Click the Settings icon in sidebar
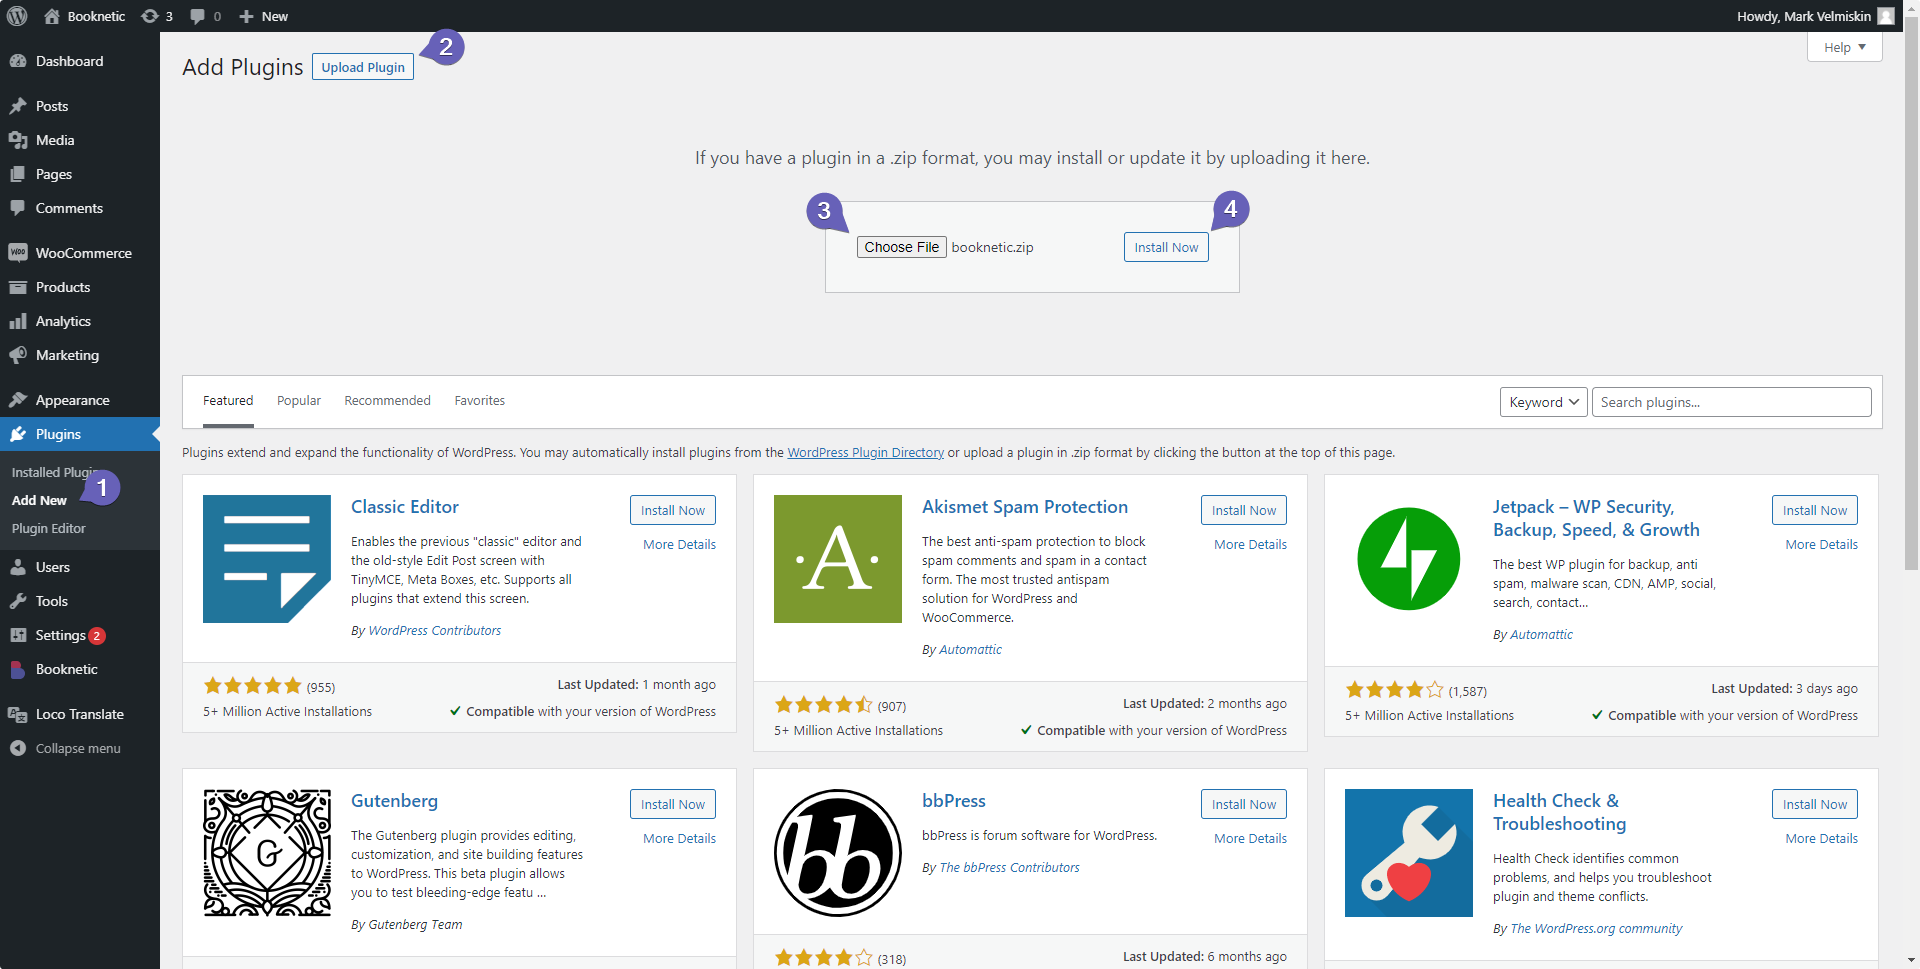Screen dimensions: 1920x969 point(18,635)
